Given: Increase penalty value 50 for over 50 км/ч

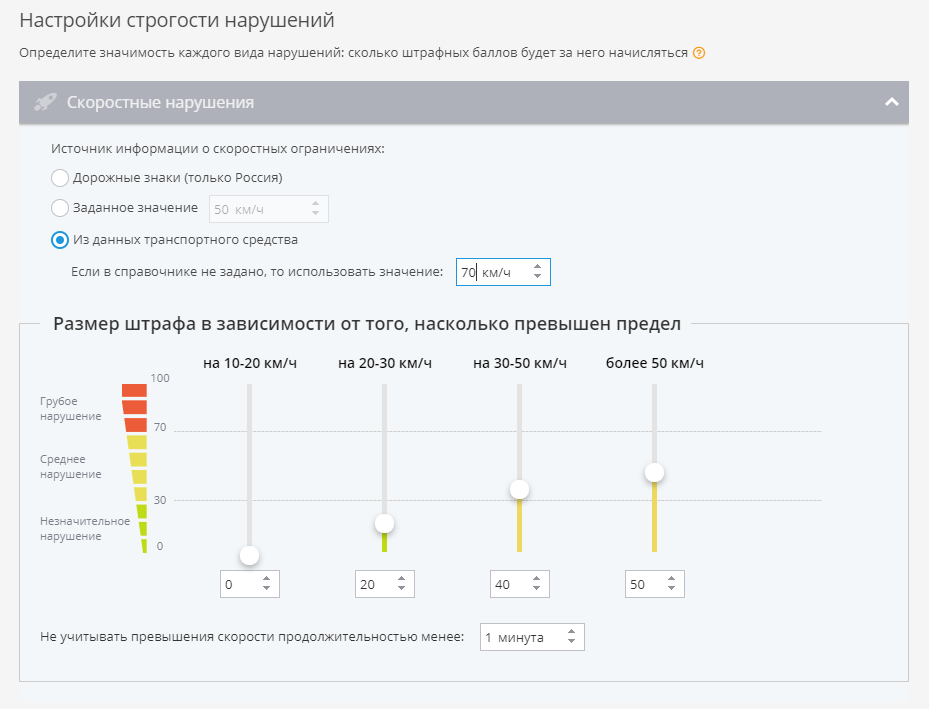Looking at the screenshot, I should pyautogui.click(x=671, y=580).
